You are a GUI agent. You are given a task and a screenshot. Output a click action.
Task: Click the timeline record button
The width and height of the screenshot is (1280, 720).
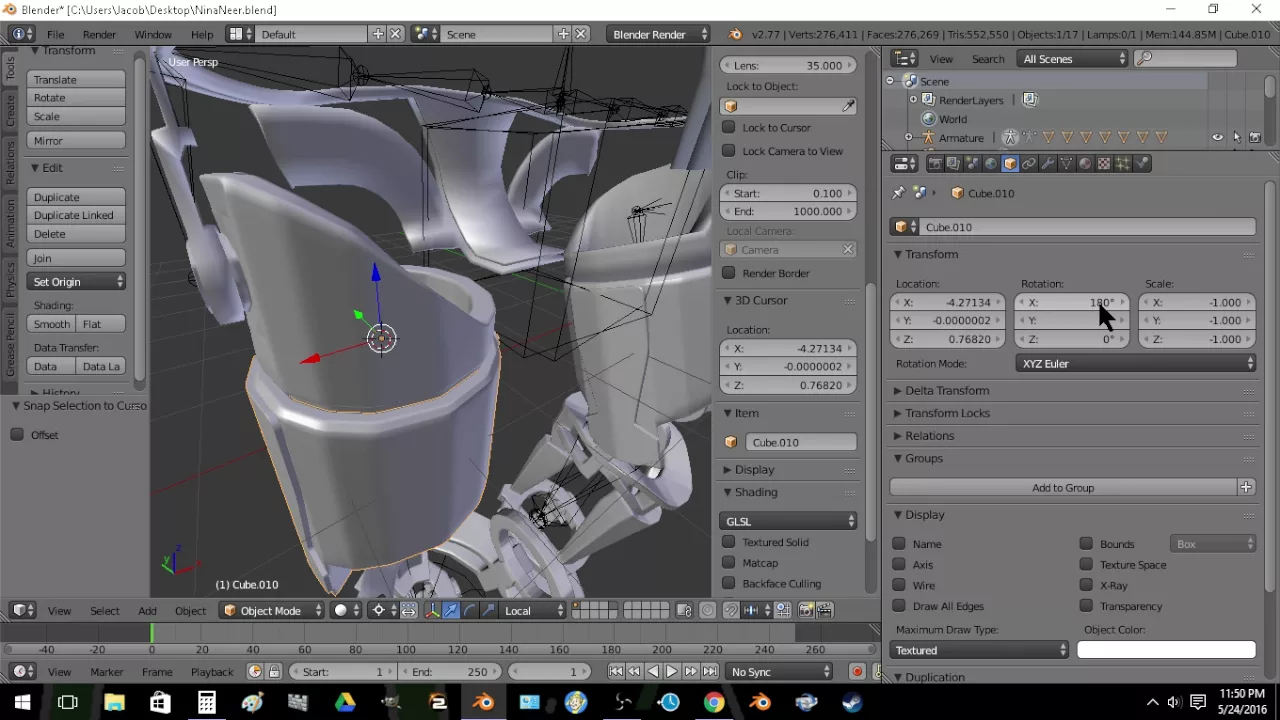tap(857, 672)
